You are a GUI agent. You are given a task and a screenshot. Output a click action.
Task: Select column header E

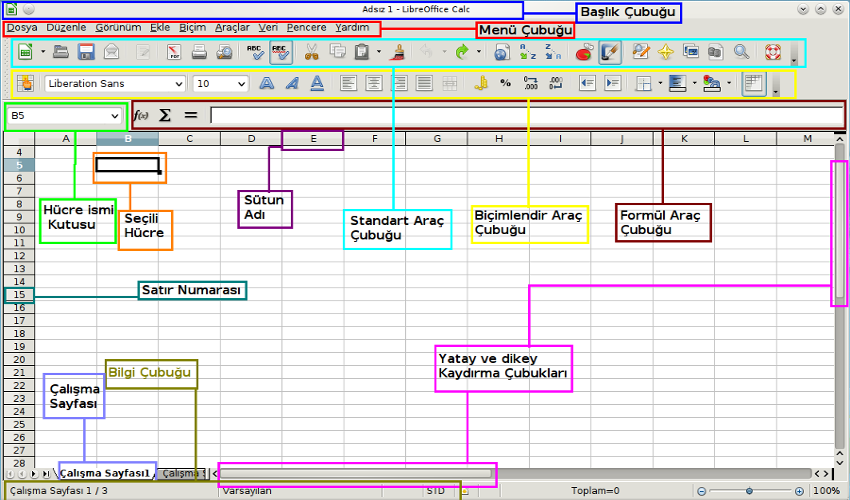tap(312, 138)
